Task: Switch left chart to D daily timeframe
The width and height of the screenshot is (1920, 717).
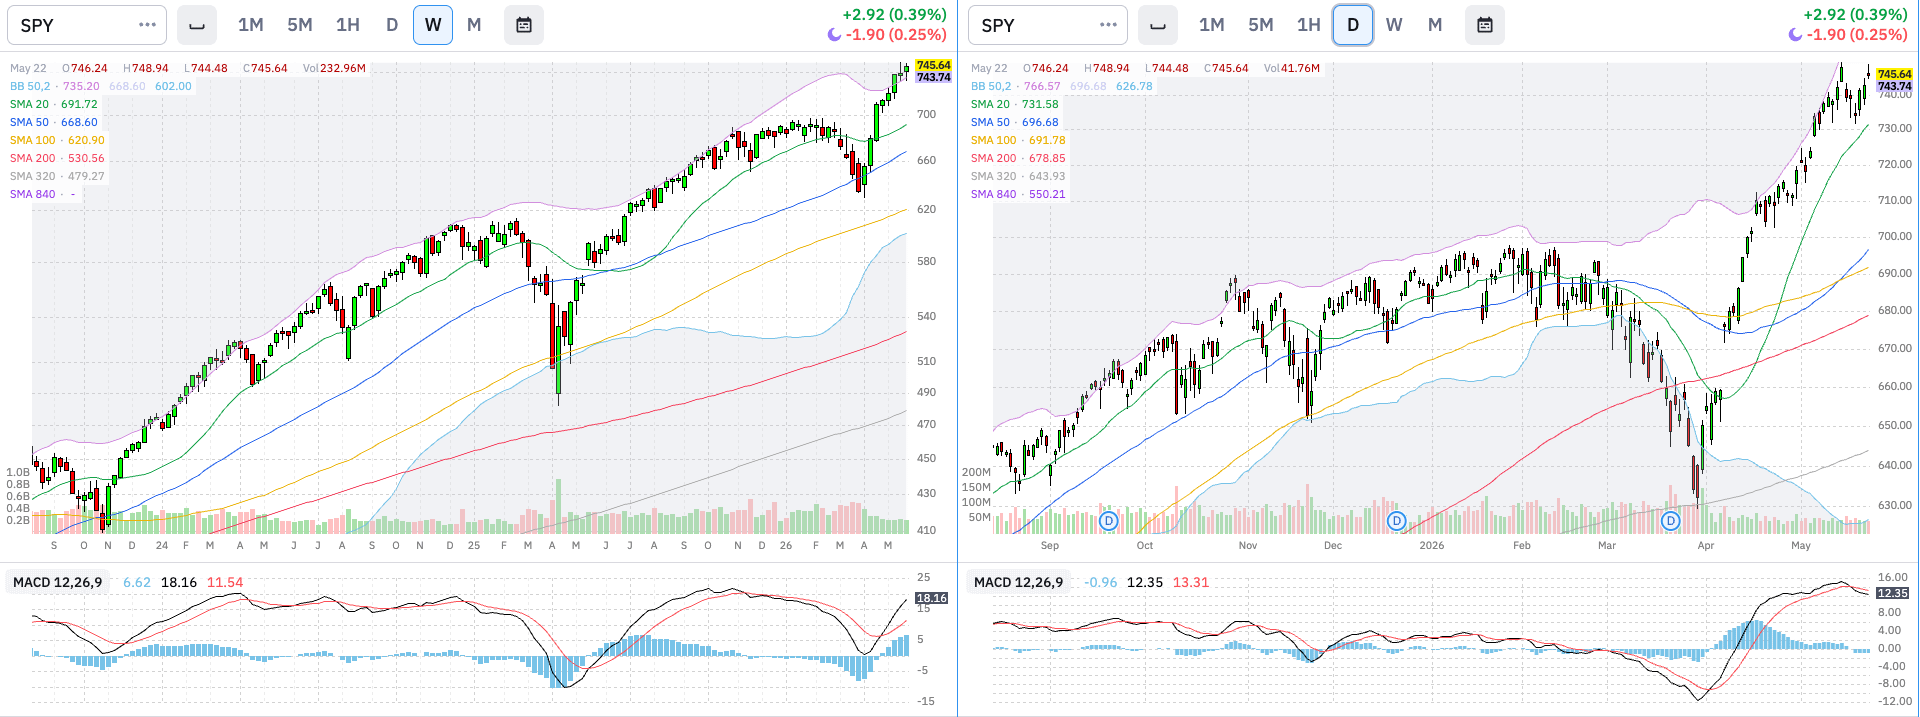Action: (x=392, y=25)
